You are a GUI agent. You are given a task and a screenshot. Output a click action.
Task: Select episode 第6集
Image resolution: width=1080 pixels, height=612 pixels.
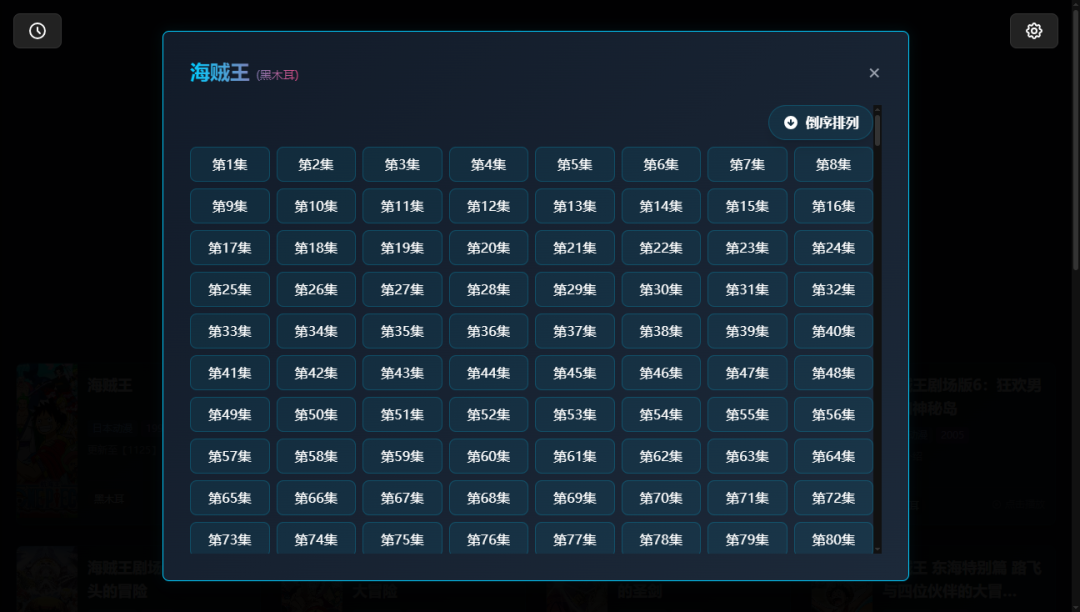coord(661,165)
